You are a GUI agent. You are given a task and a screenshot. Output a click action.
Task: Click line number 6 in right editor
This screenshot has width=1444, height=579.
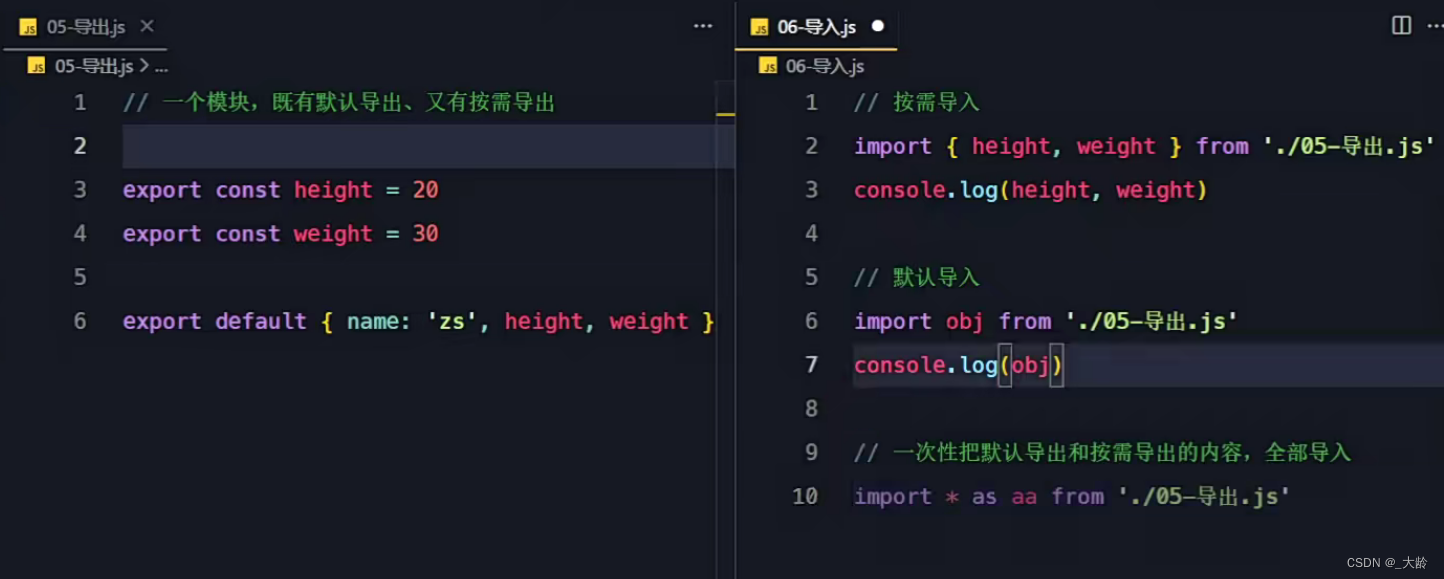(x=810, y=321)
